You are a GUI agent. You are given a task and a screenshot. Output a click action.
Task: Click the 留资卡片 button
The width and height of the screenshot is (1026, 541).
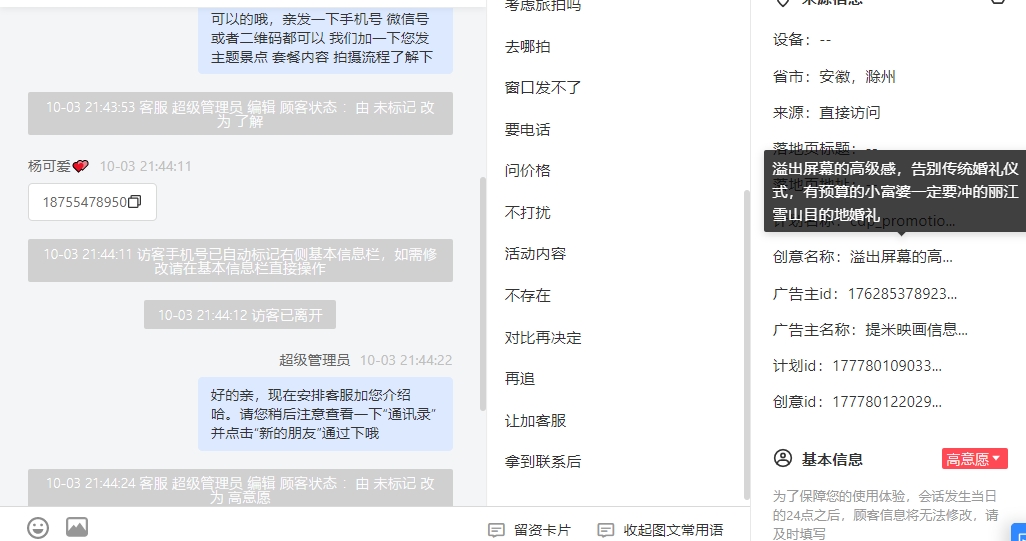[x=530, y=530]
